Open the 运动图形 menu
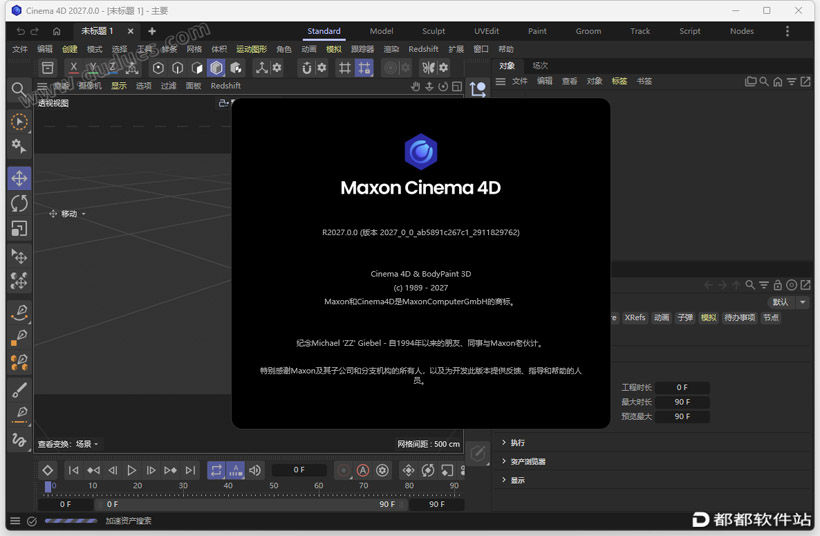Viewport: 820px width, 536px height. pos(252,49)
